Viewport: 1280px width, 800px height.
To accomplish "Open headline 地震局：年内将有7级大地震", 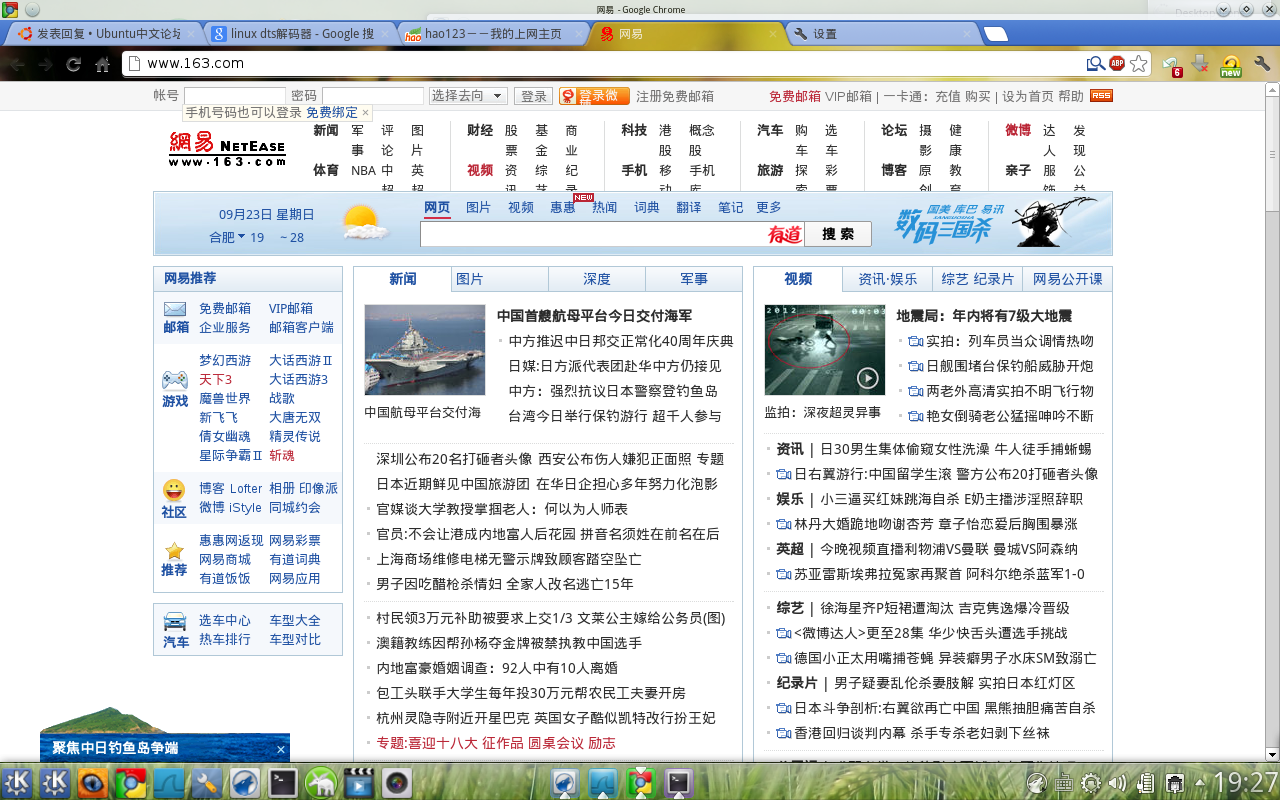I will (x=984, y=316).
